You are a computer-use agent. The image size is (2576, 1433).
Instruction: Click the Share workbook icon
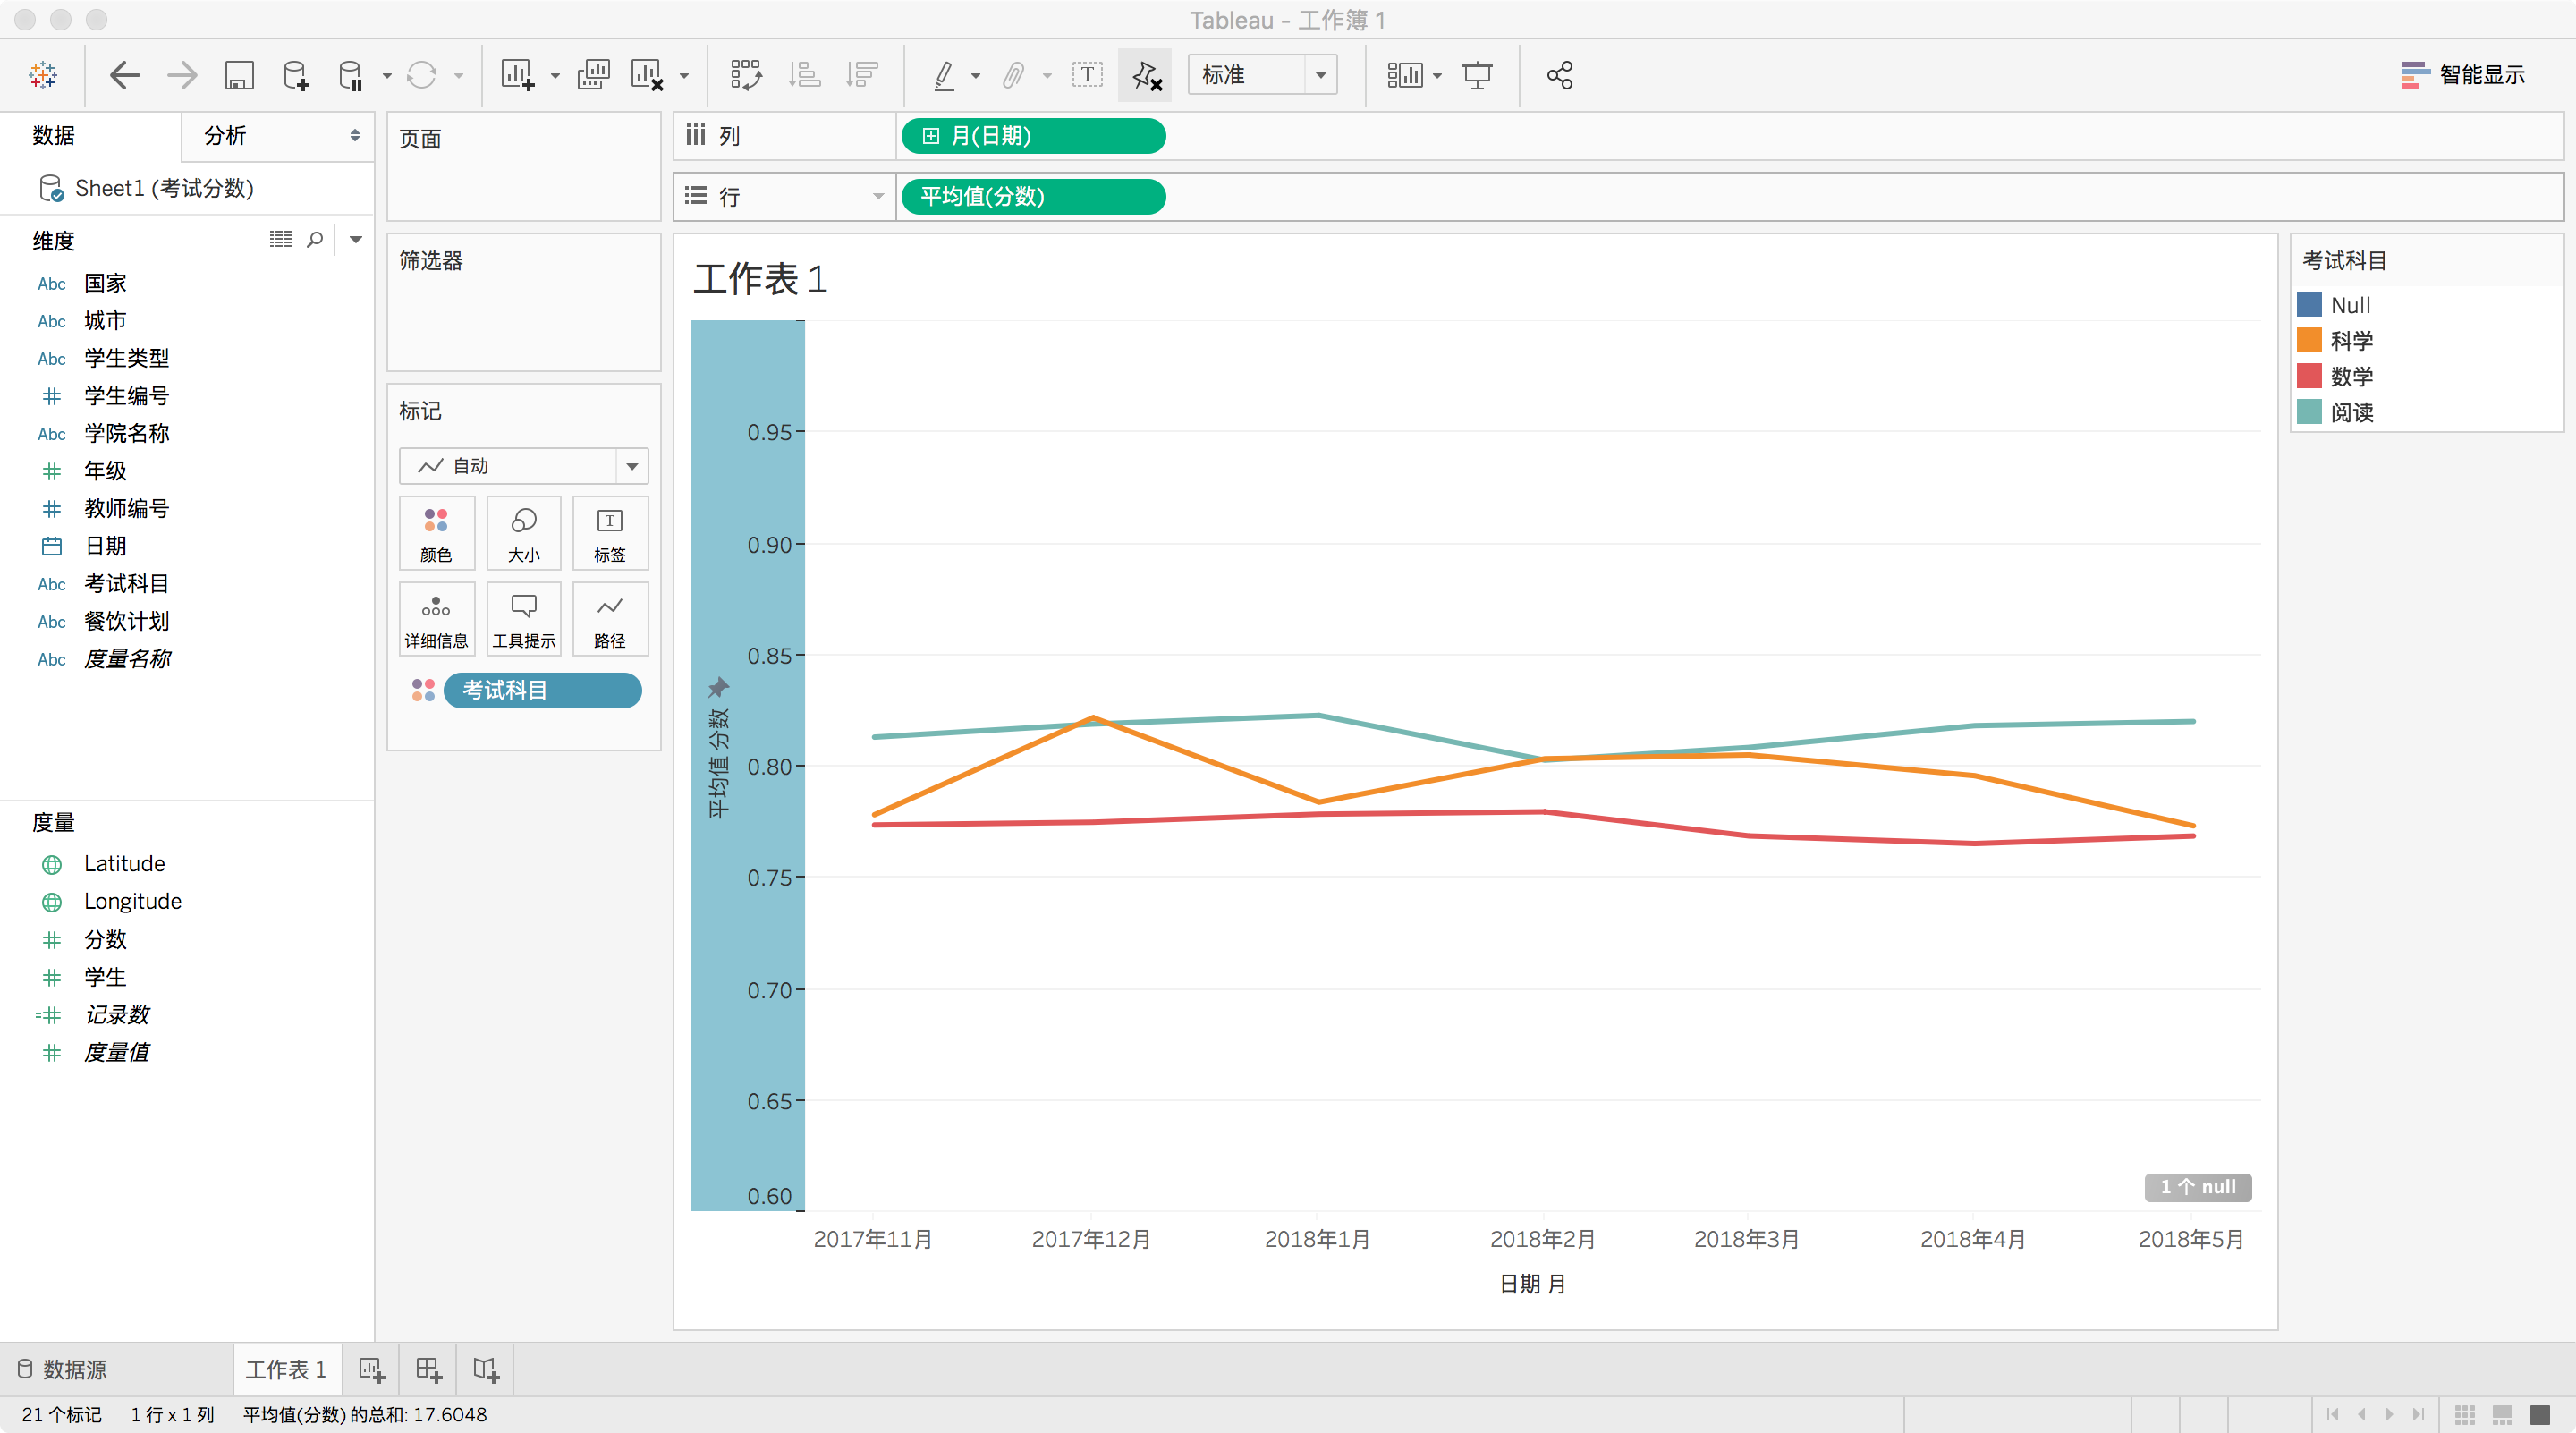point(1559,75)
